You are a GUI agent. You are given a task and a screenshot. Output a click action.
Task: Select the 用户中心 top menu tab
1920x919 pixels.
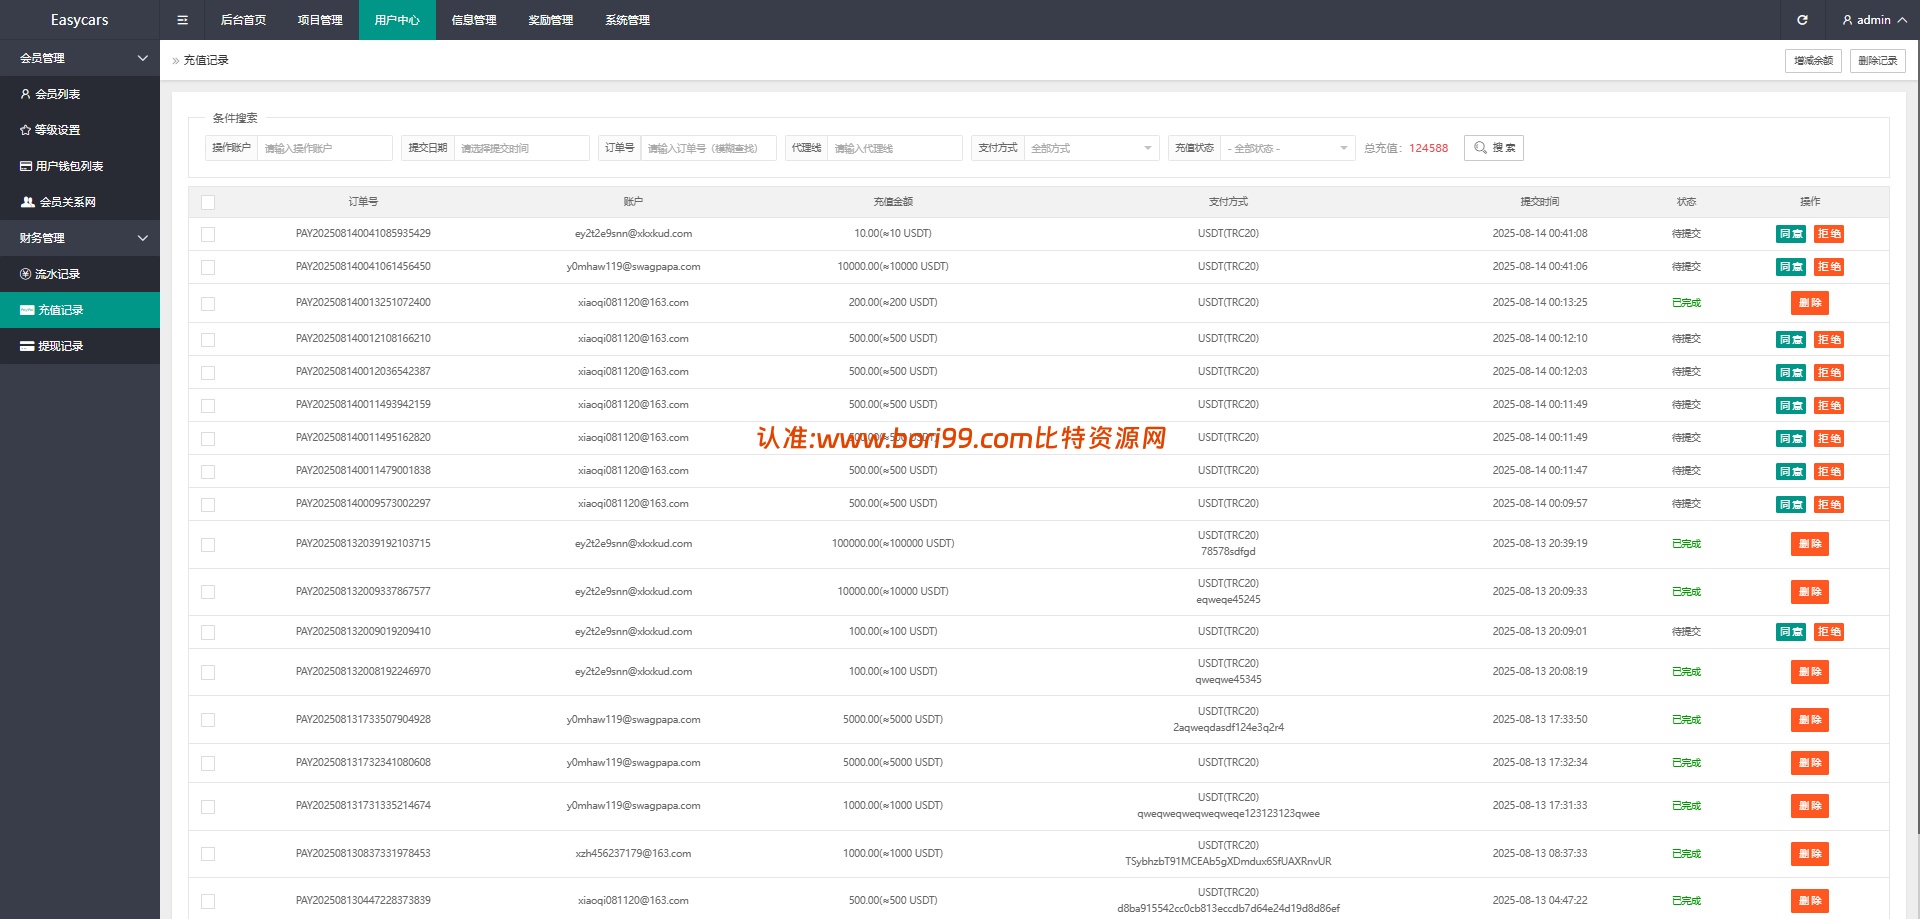[x=397, y=20]
